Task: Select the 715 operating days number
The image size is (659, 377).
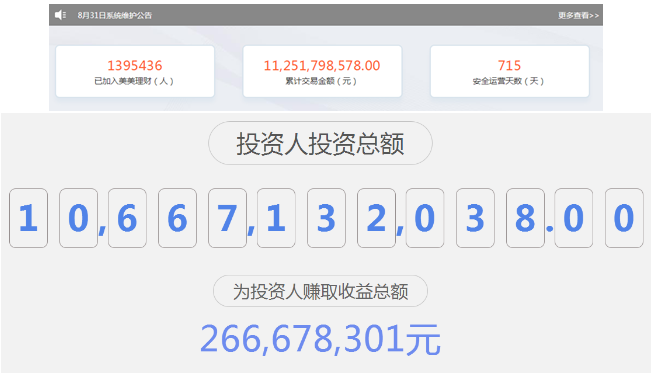Action: point(509,66)
